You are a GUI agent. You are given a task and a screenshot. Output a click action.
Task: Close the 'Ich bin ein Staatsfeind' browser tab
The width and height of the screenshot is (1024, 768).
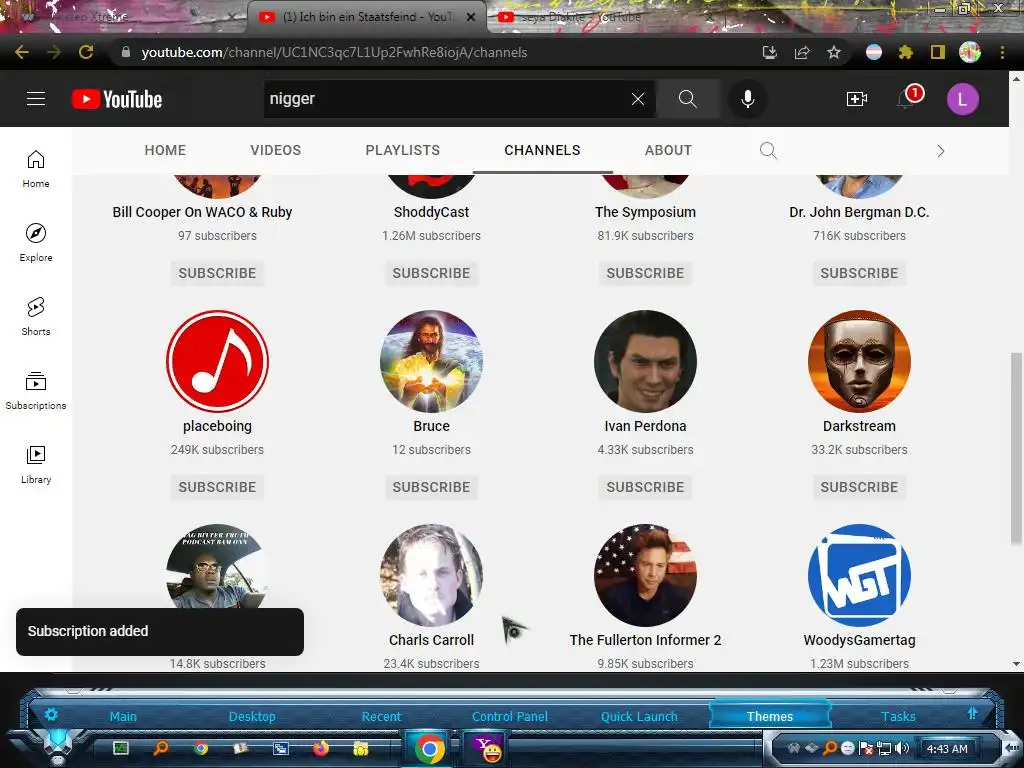click(471, 18)
